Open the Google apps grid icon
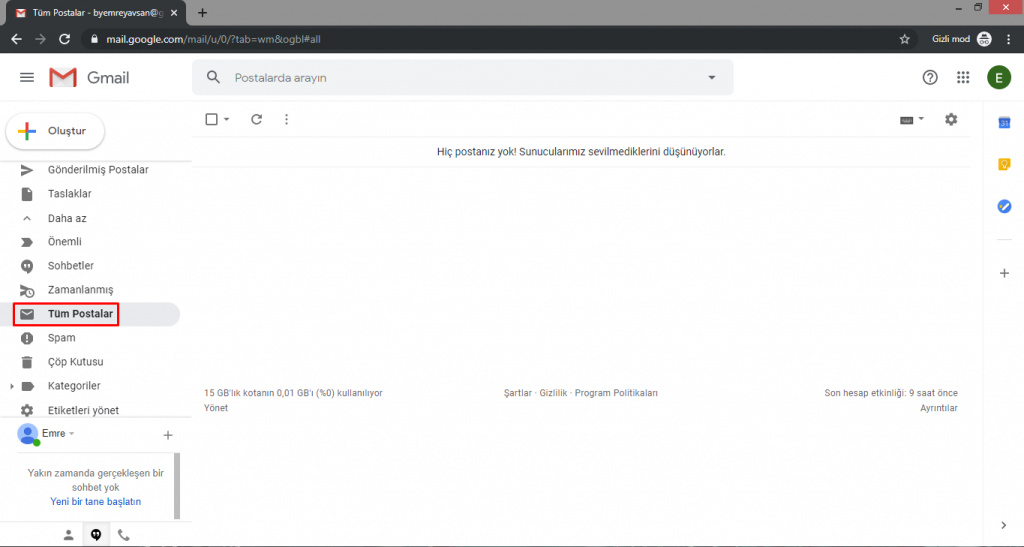 (x=963, y=78)
